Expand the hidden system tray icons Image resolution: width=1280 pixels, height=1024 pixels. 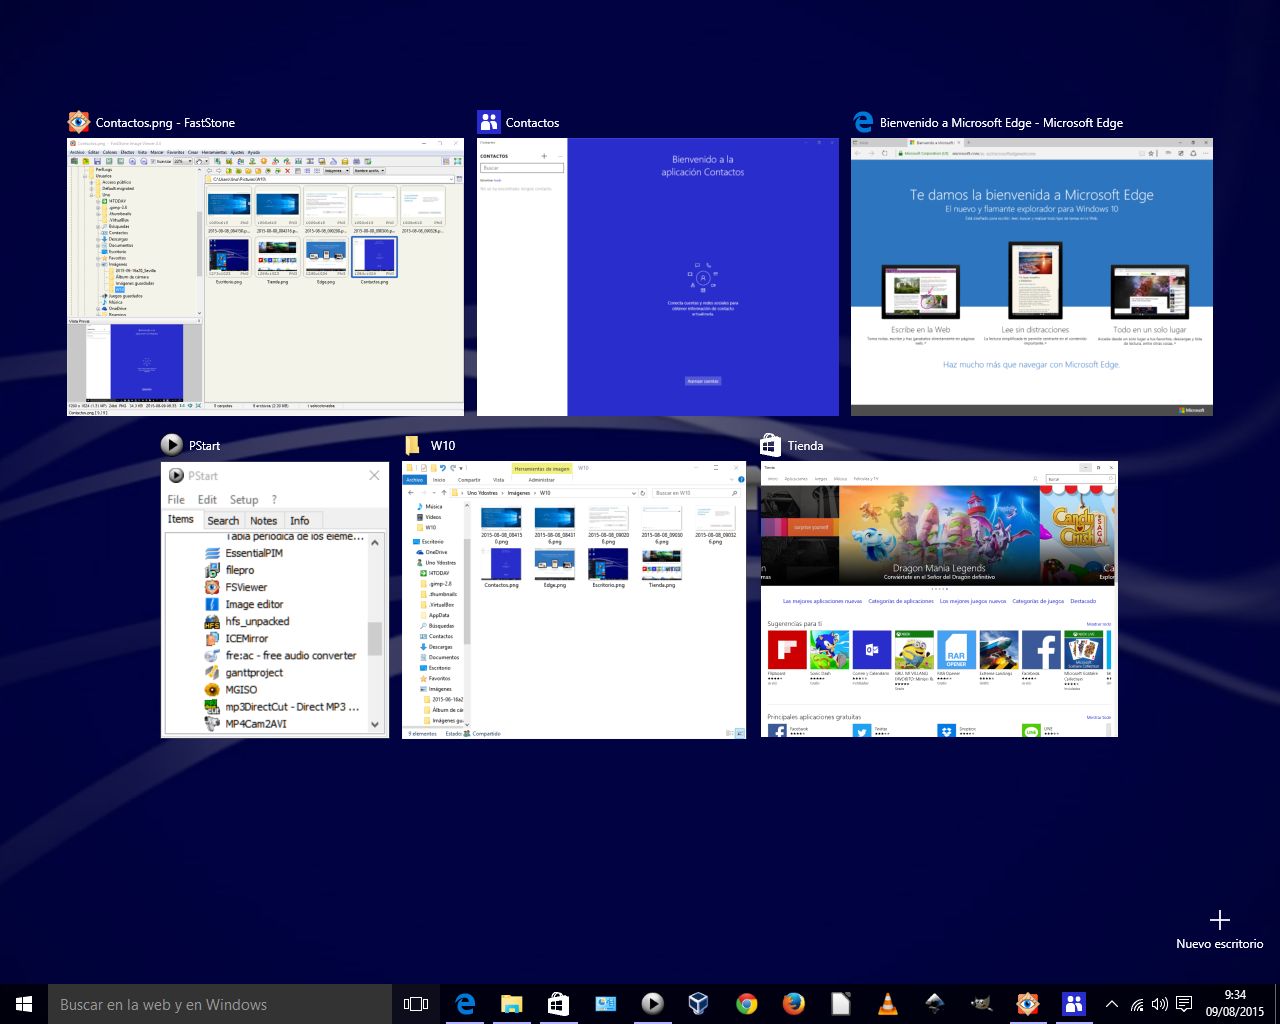(x=1111, y=1004)
